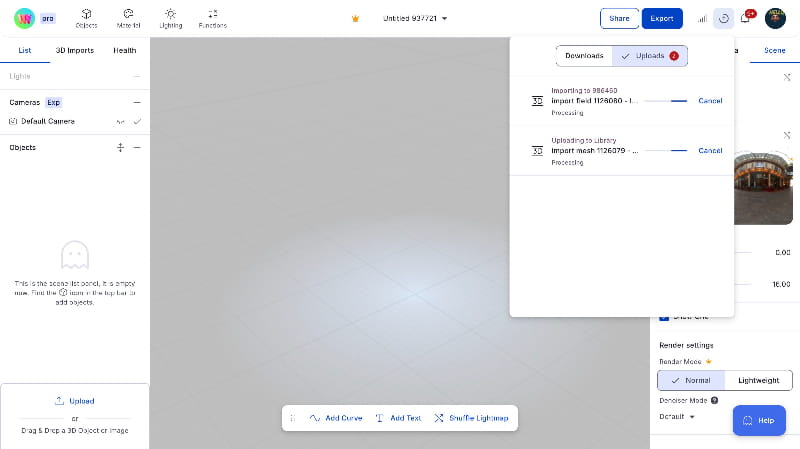
Task: Click the signal bars icon
Action: pos(702,19)
